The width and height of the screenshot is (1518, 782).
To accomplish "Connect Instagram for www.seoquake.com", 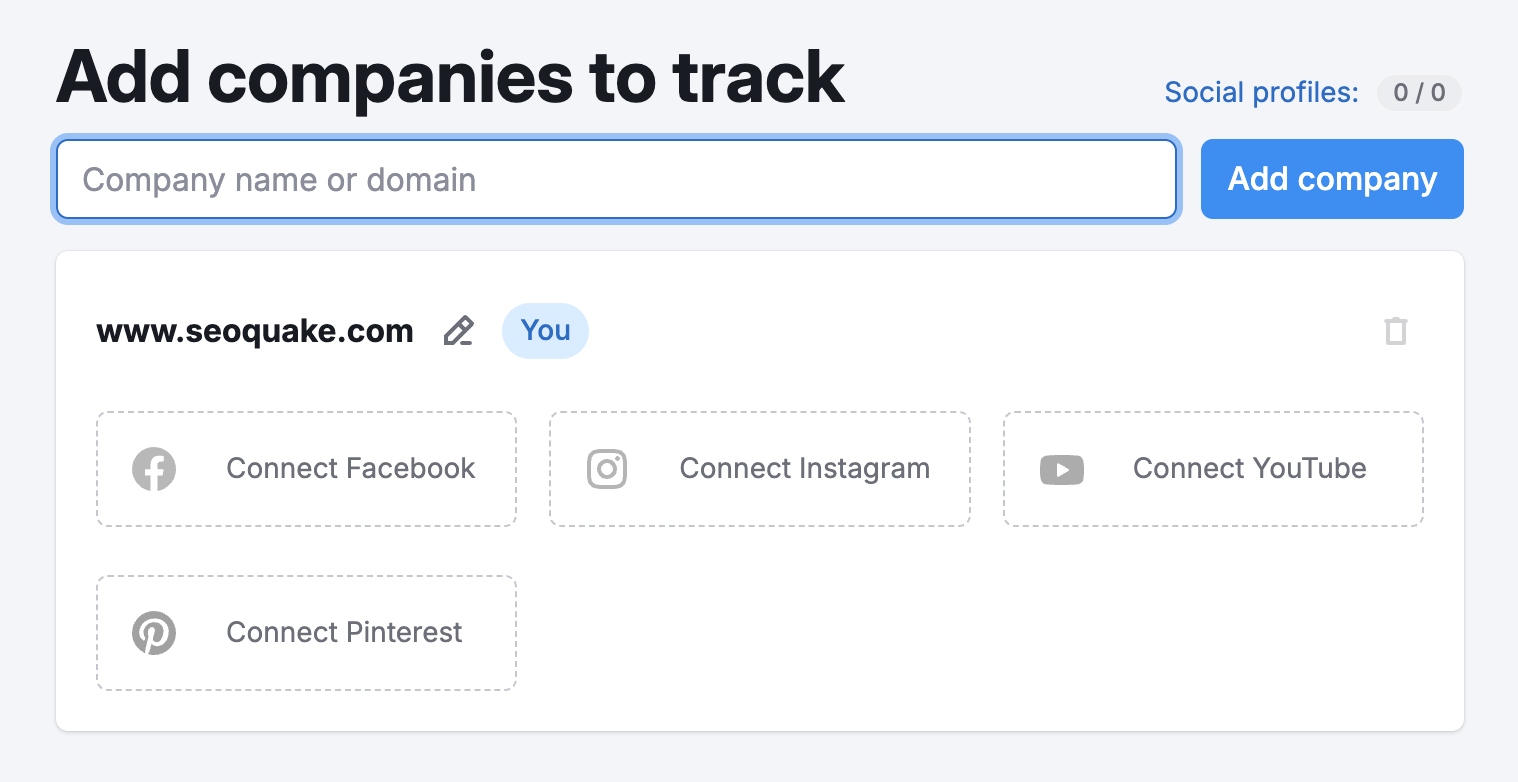I will tap(759, 468).
